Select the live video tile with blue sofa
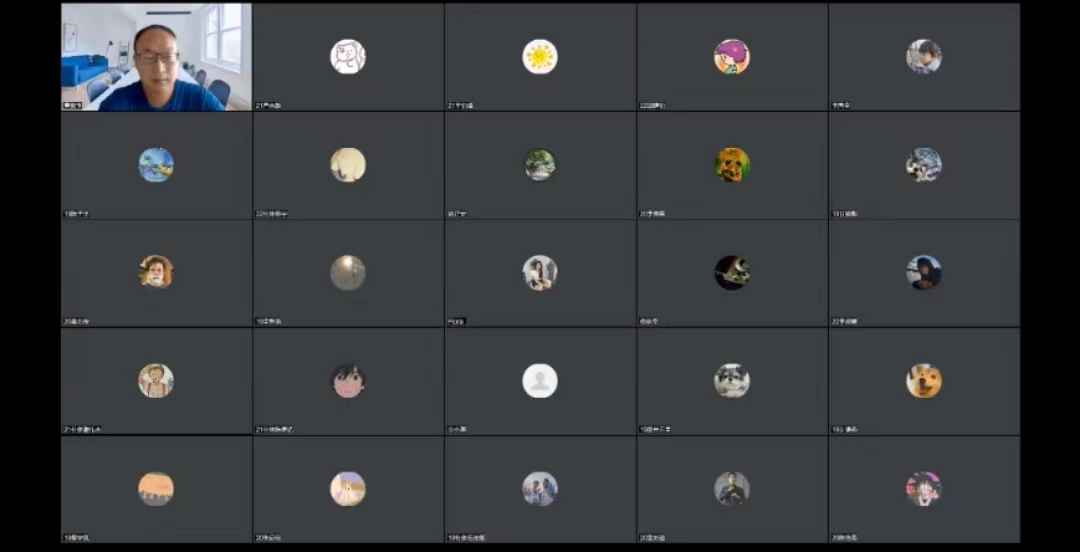Screen dimensions: 1080x552 (156, 57)
